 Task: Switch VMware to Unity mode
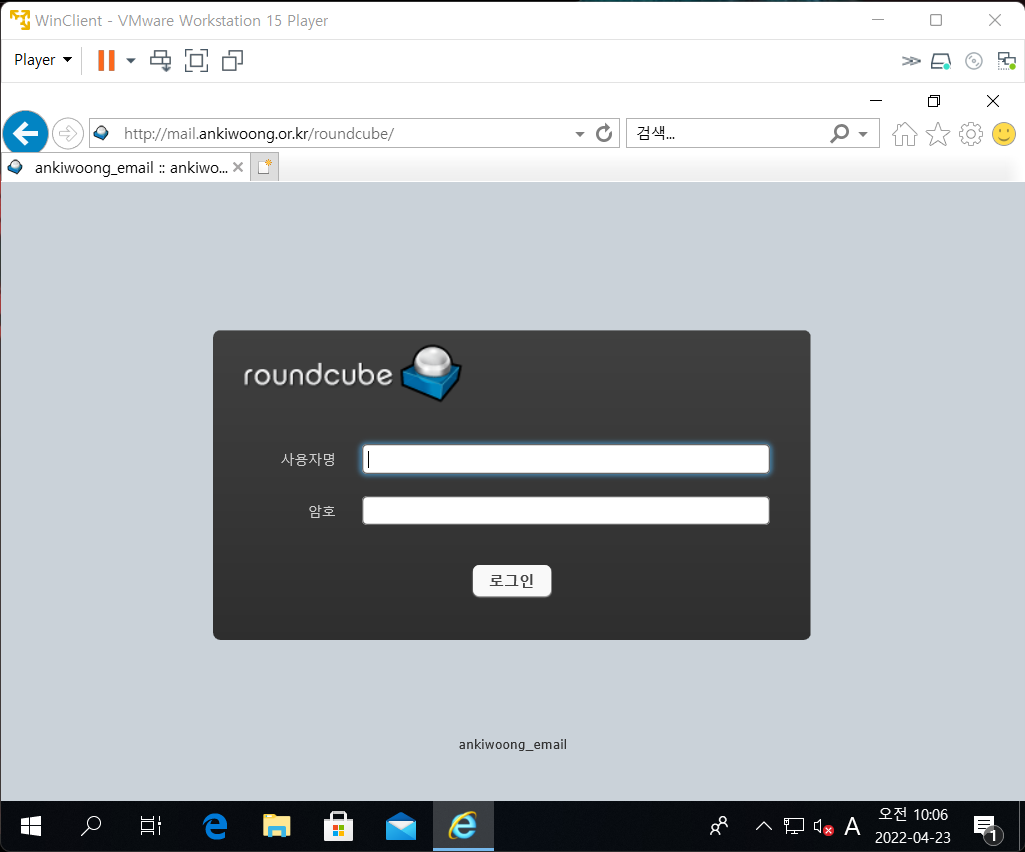(x=232, y=61)
